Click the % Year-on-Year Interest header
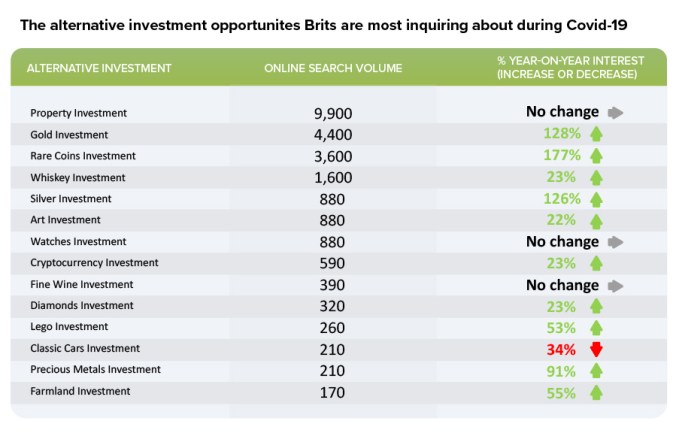The image size is (676, 433). (570, 67)
